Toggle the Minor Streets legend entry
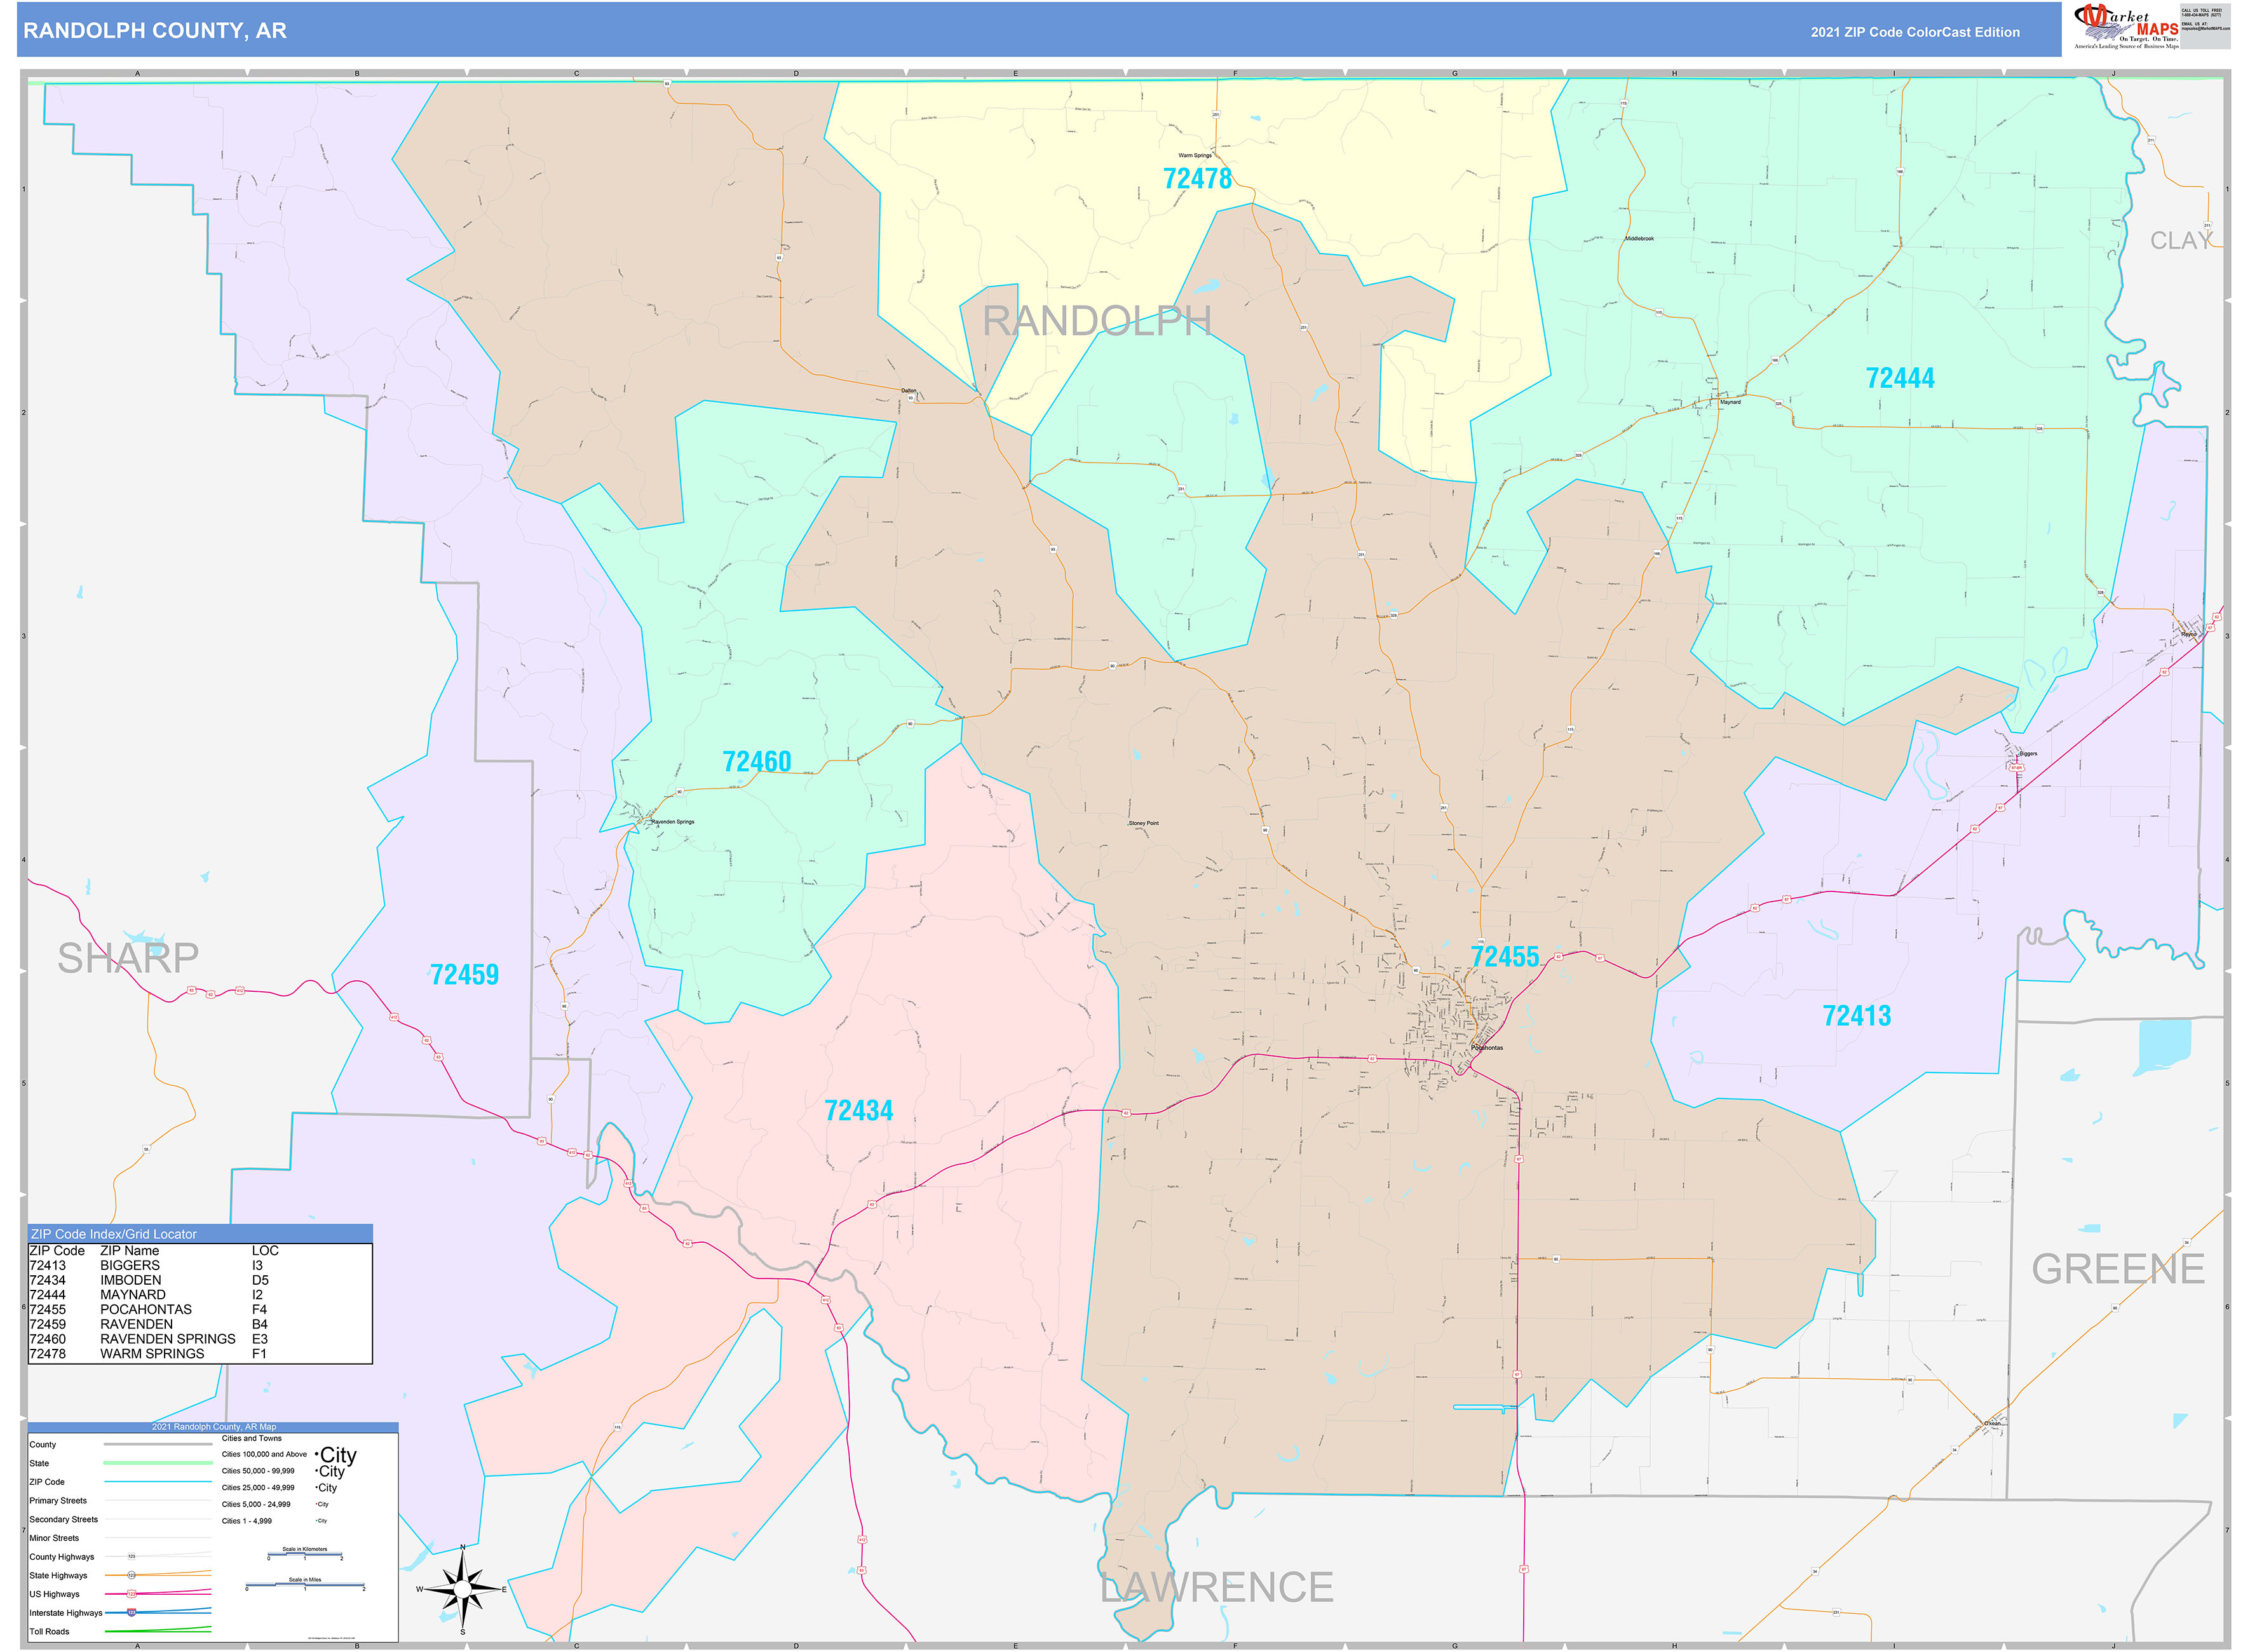The width and height of the screenshot is (2250, 1652). (55, 1538)
